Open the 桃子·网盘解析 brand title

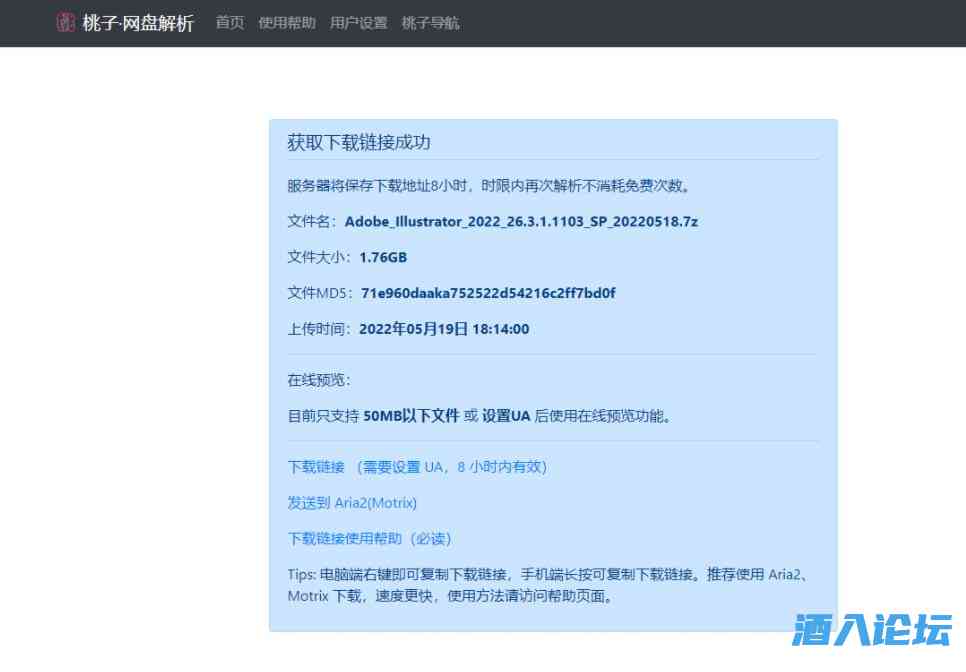(x=138, y=23)
